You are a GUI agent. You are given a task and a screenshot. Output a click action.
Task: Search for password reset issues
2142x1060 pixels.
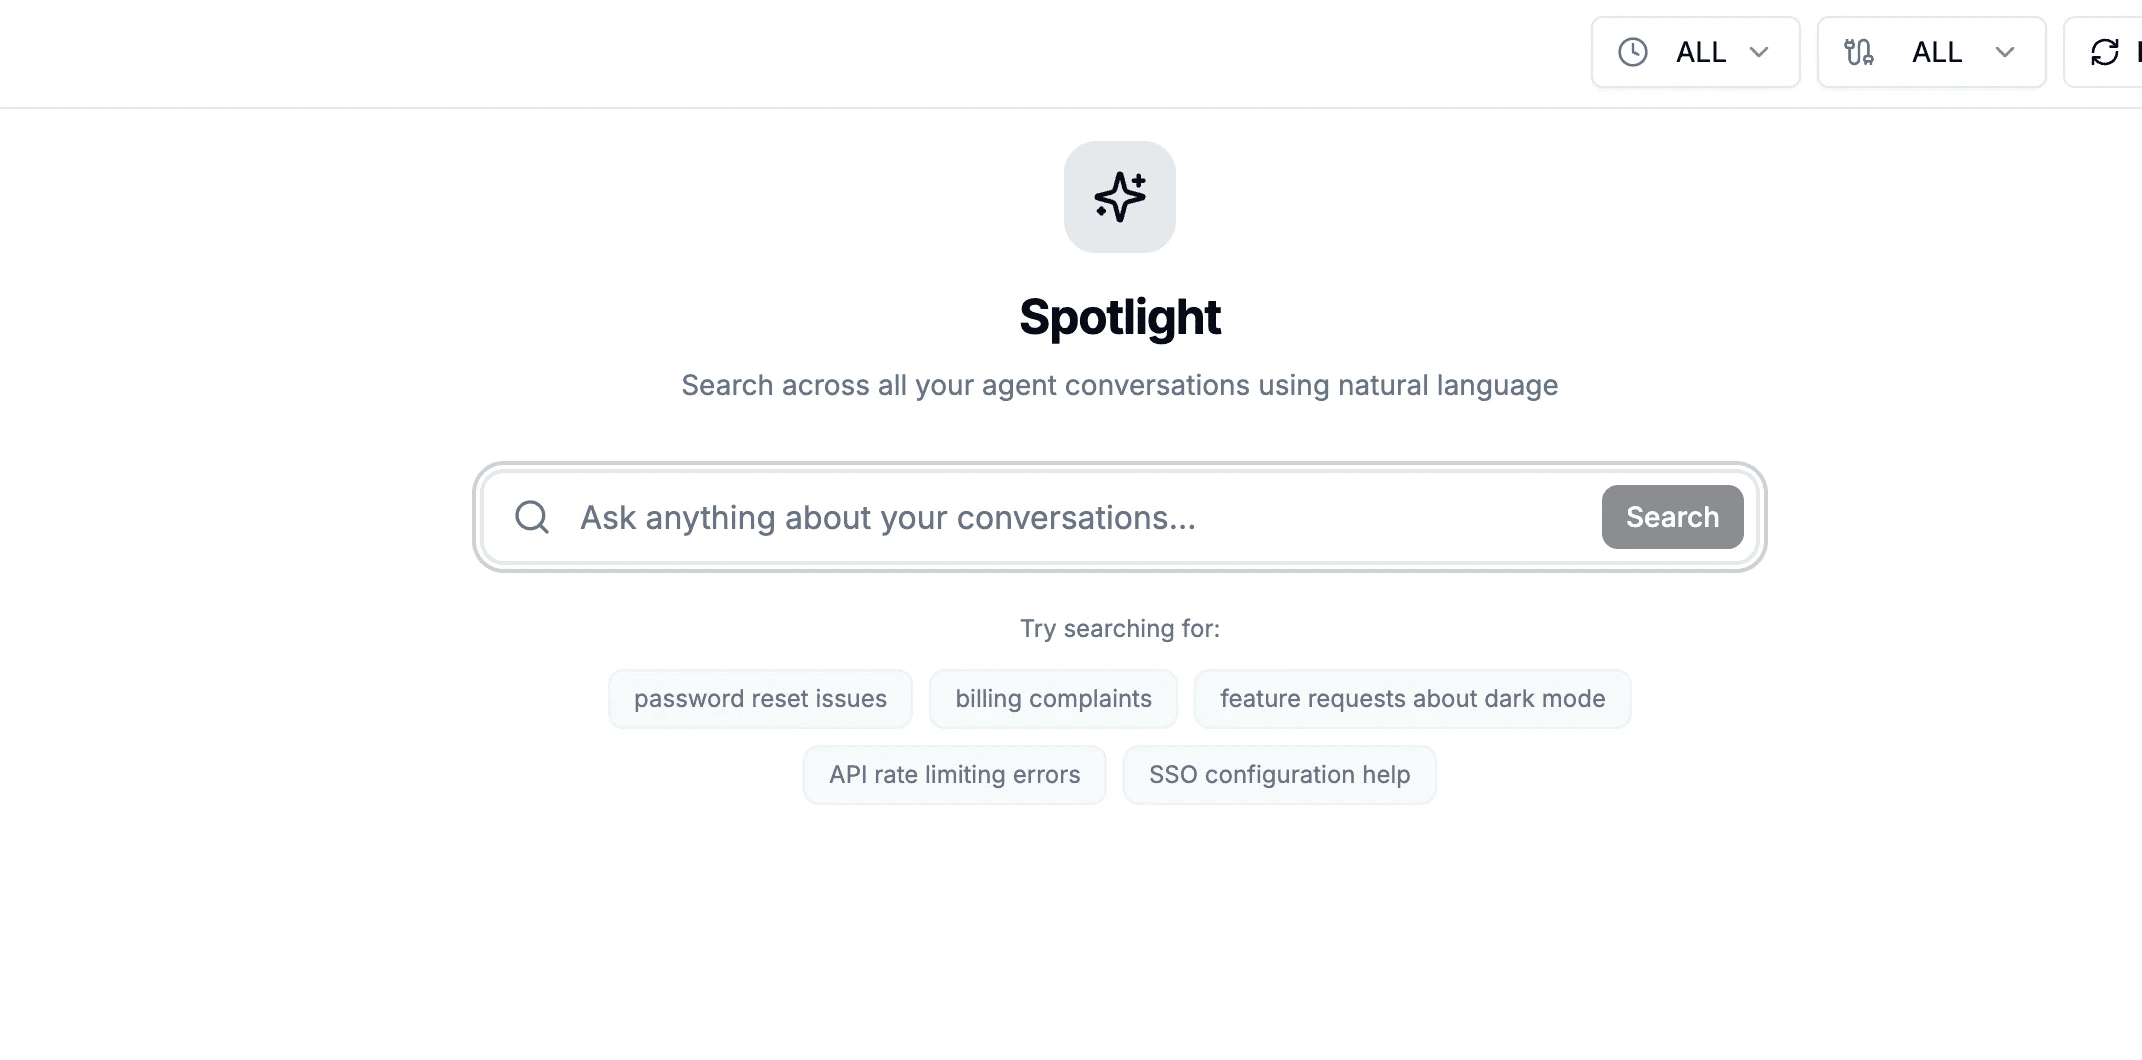[760, 698]
